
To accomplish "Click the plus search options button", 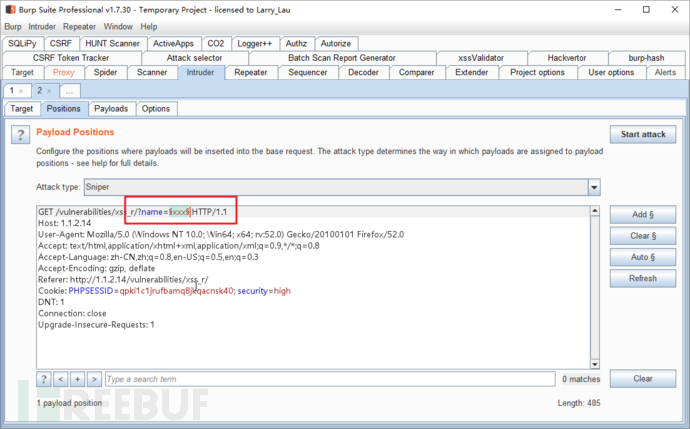I will (x=77, y=379).
